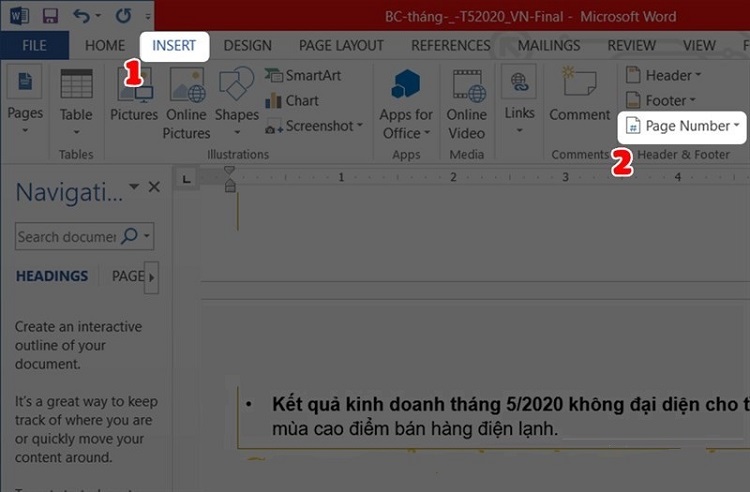Expand the Footer dropdown
This screenshot has width=750, height=492.
(x=661, y=100)
